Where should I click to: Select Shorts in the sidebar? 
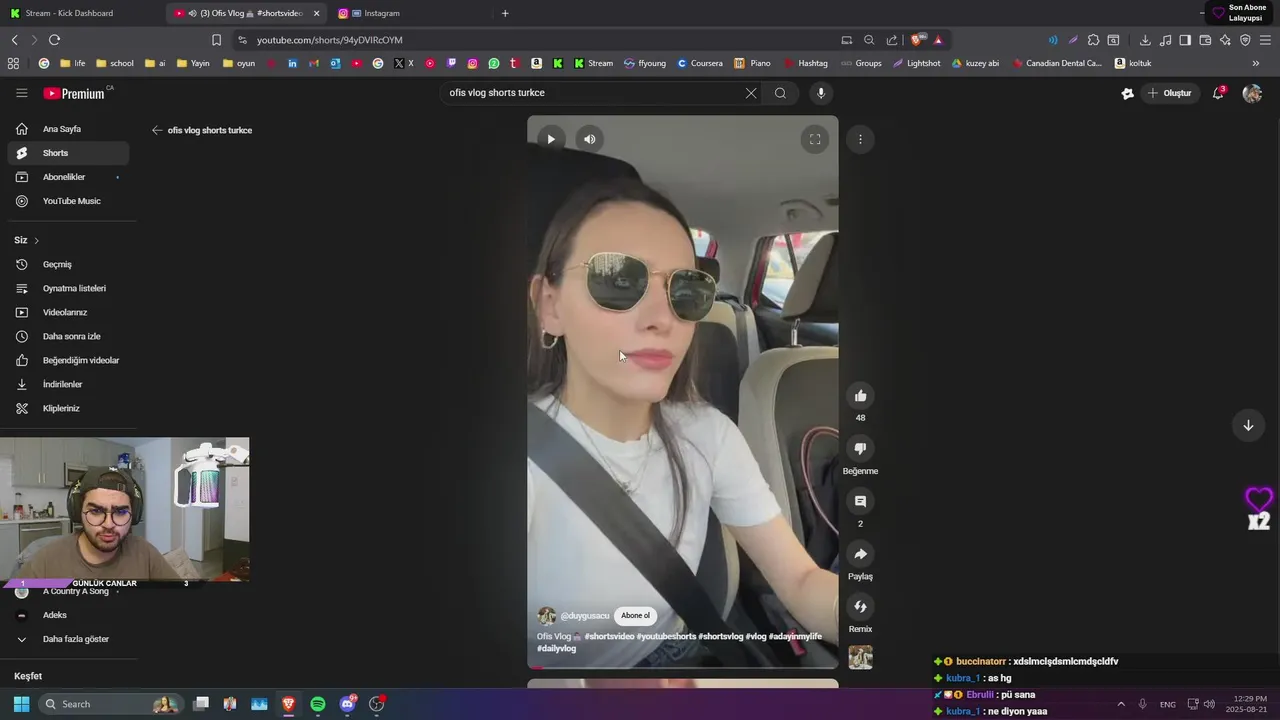pyautogui.click(x=68, y=153)
